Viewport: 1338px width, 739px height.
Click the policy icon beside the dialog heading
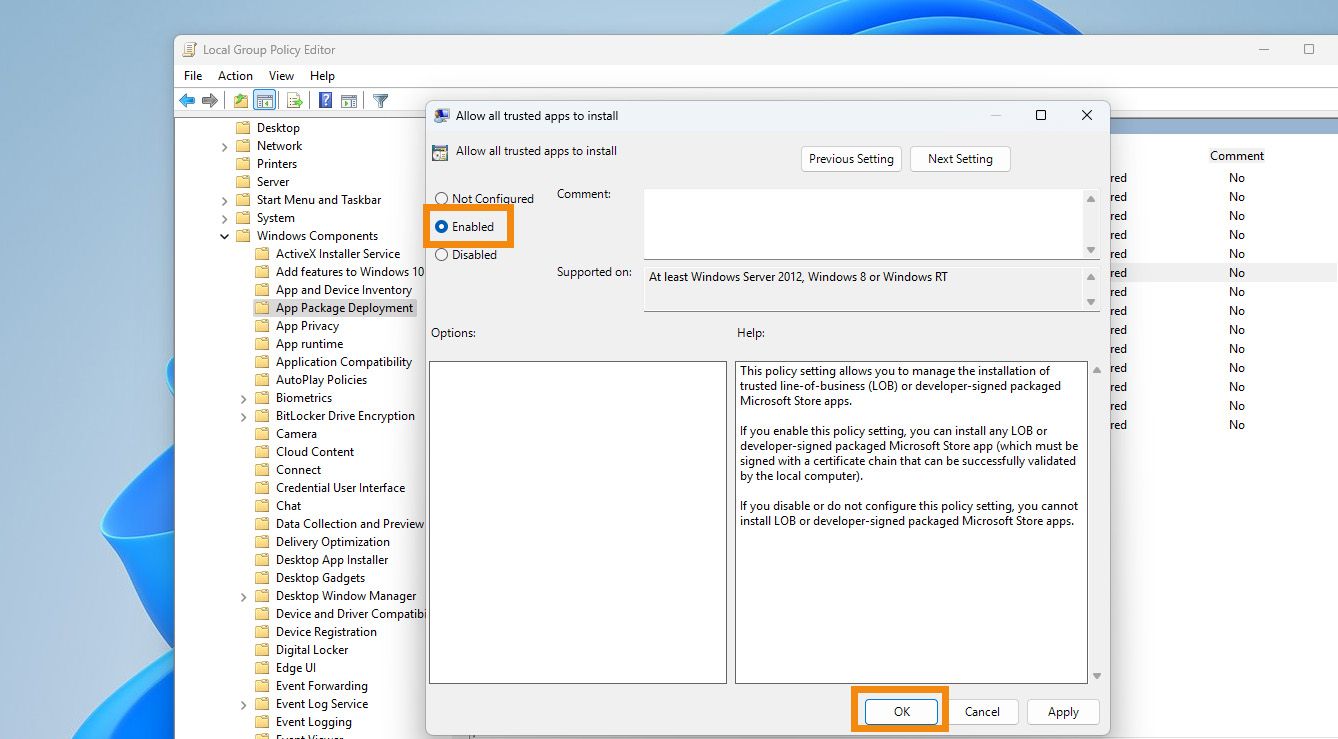(x=440, y=153)
